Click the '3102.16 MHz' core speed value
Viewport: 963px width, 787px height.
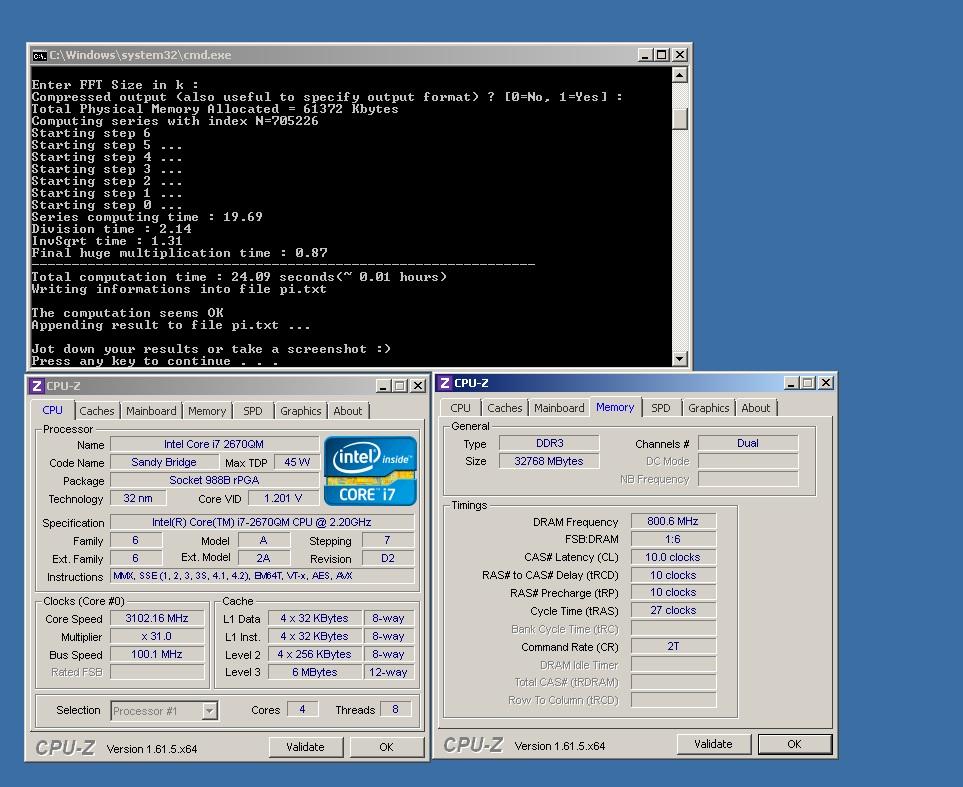pos(157,619)
